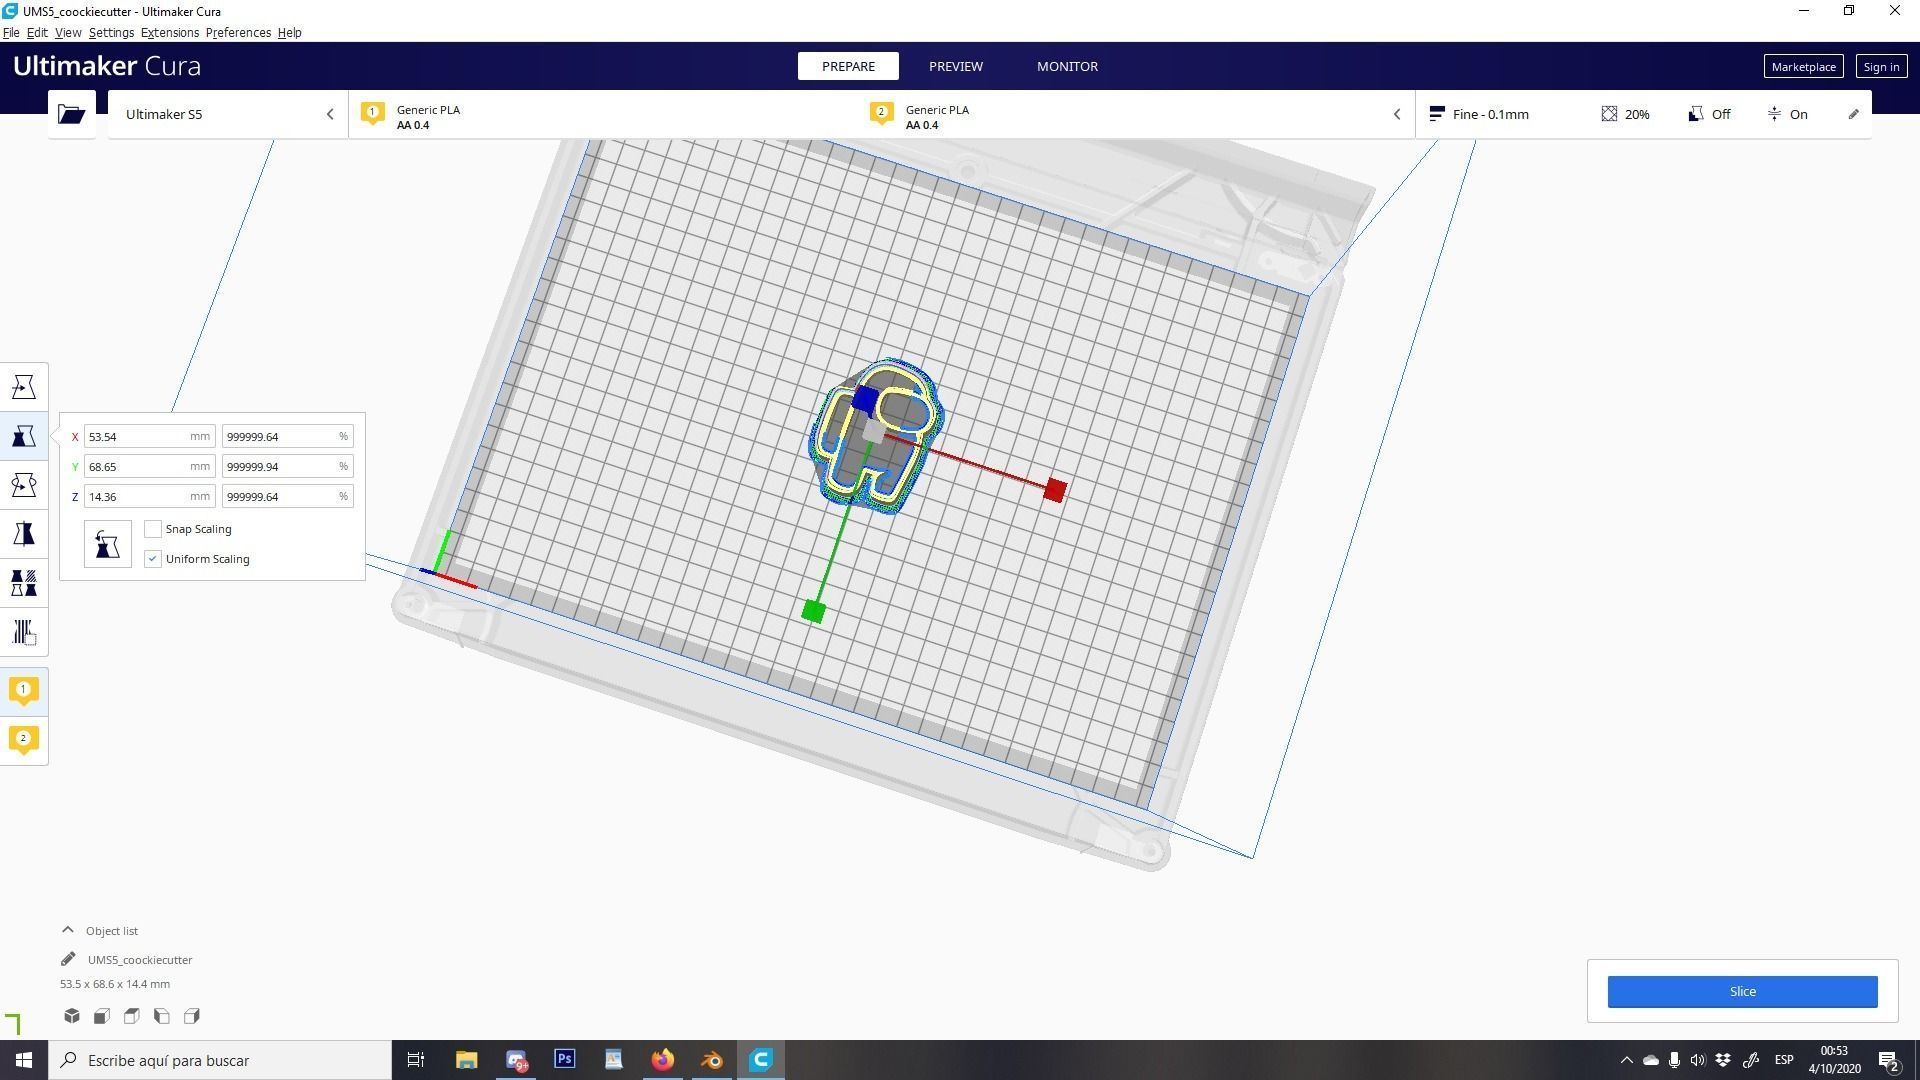Select the Move tool in left toolbar
This screenshot has height=1080, width=1920.
click(24, 387)
